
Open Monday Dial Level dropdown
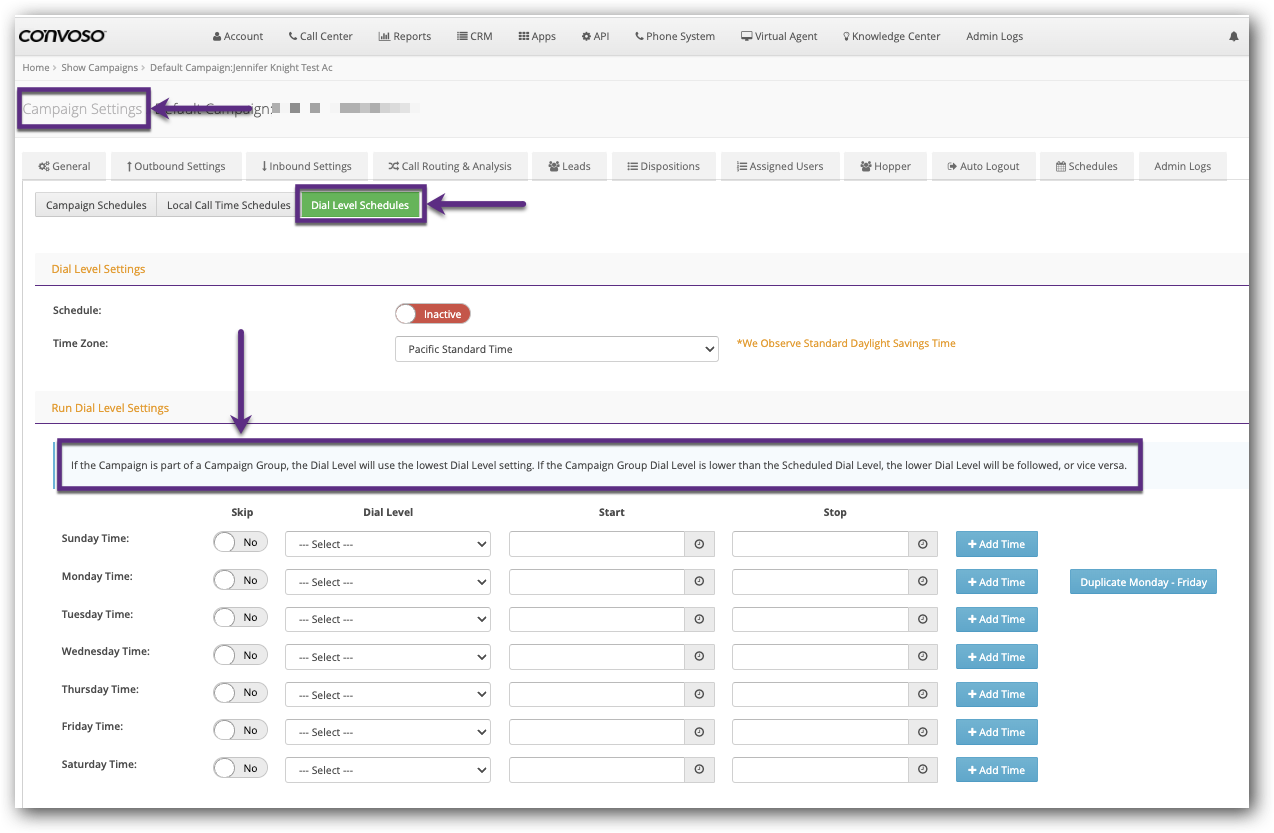coord(388,582)
